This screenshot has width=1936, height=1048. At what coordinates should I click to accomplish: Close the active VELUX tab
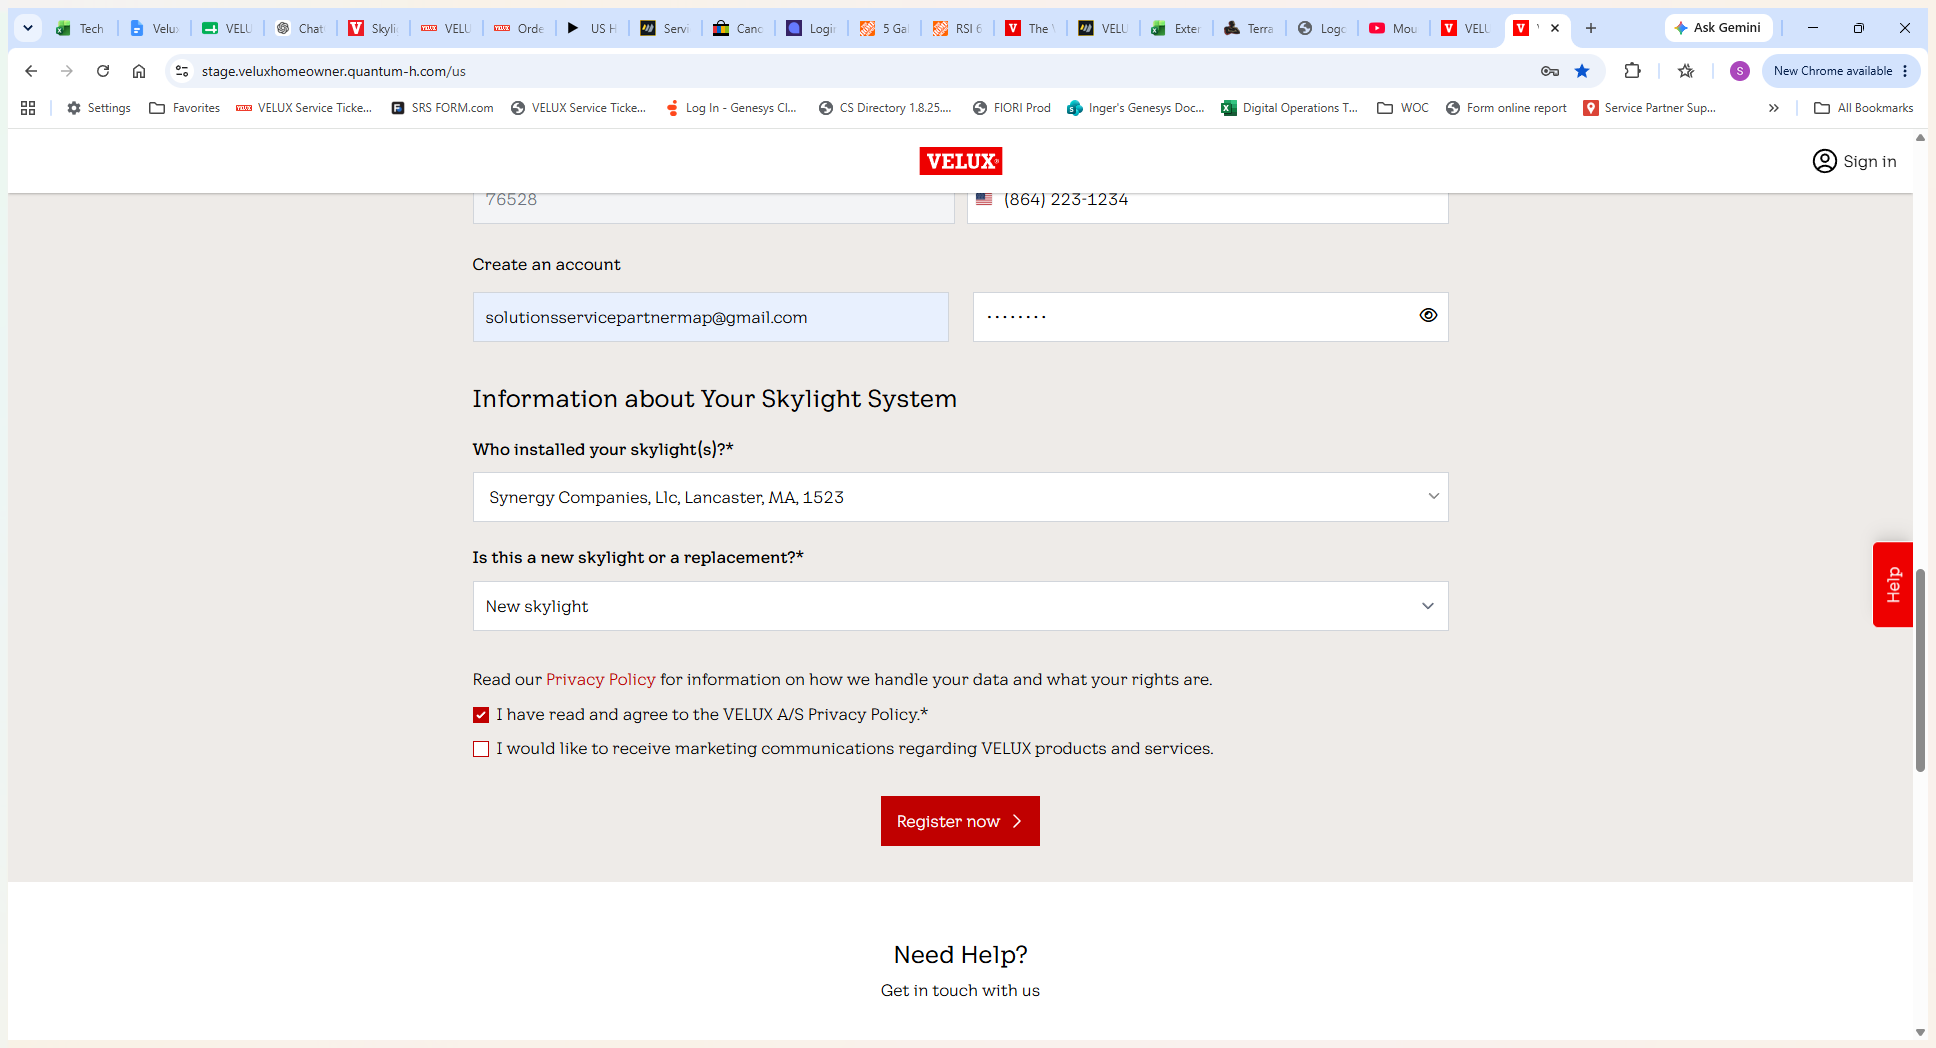1555,28
